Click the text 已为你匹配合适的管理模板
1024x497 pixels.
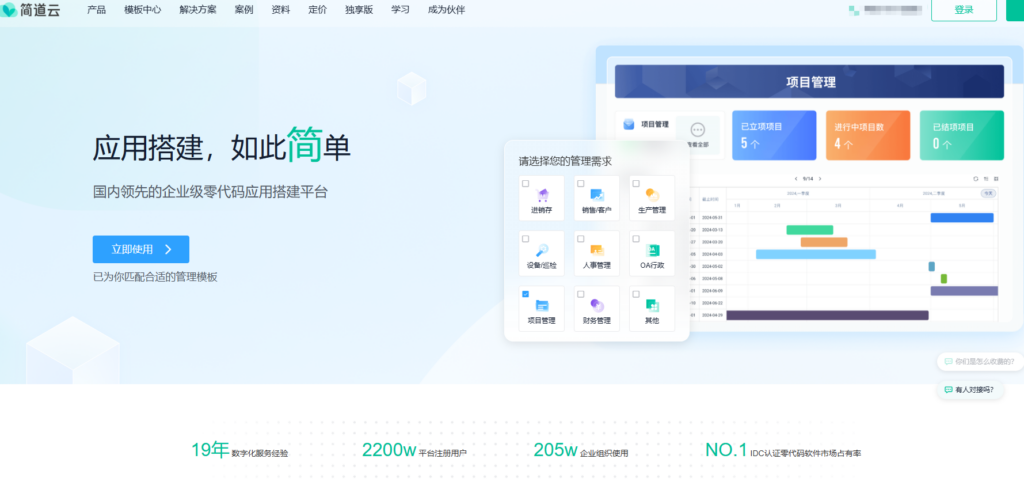pyautogui.click(x=155, y=277)
